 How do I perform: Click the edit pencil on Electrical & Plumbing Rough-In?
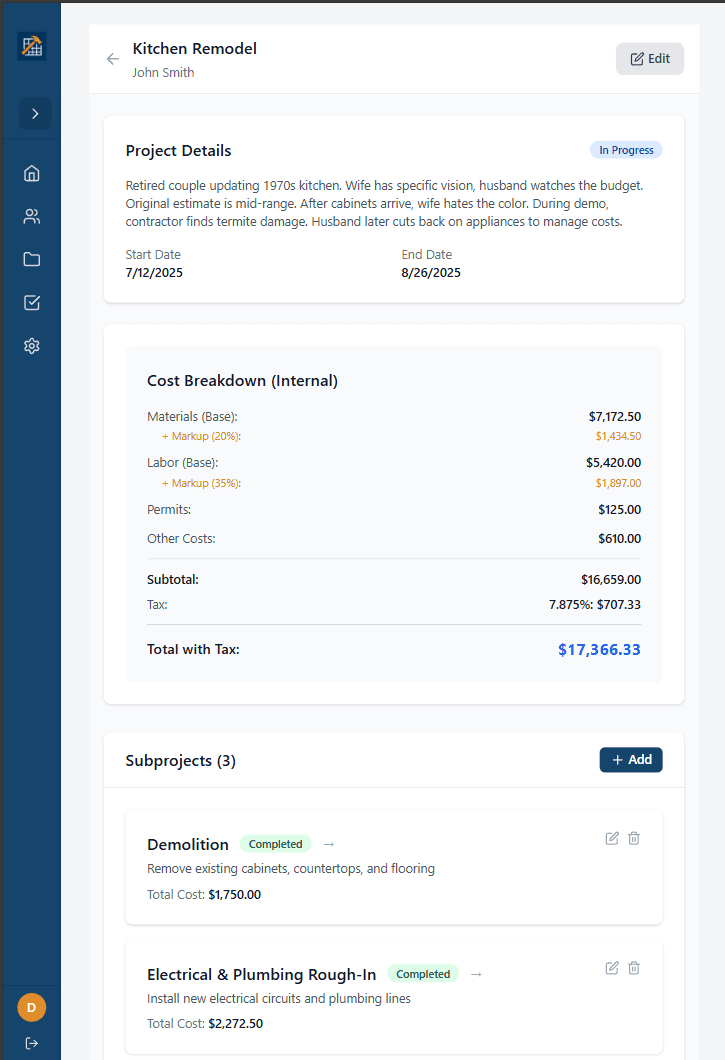click(x=611, y=967)
